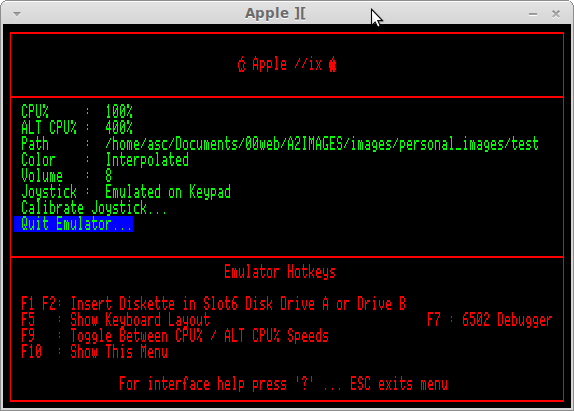
Task: Select the Path setting line
Action: pos(280,144)
